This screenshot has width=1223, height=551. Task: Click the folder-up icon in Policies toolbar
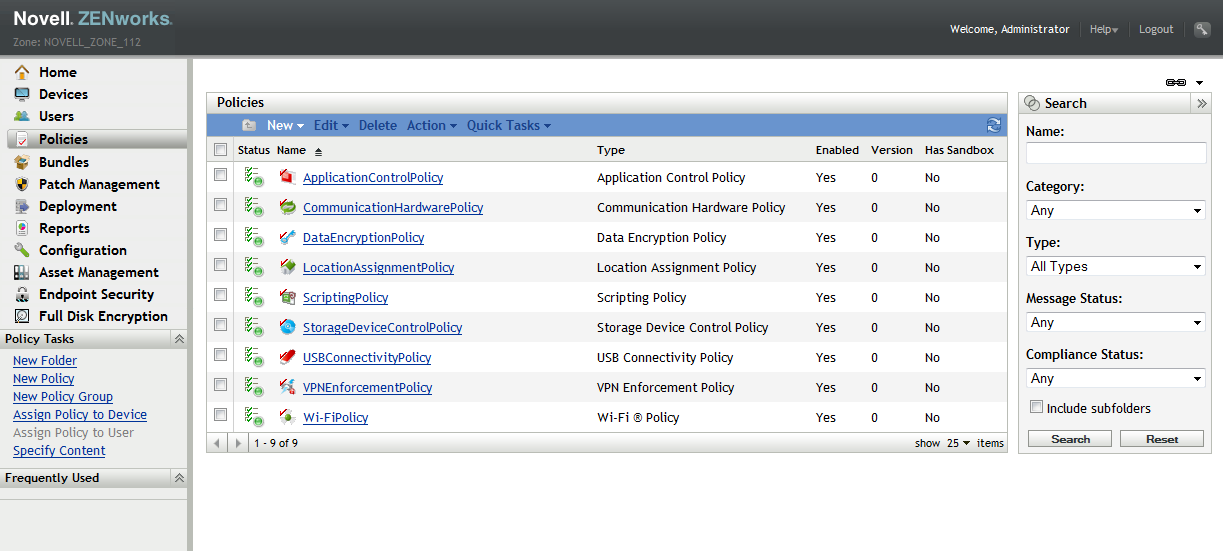click(x=249, y=125)
